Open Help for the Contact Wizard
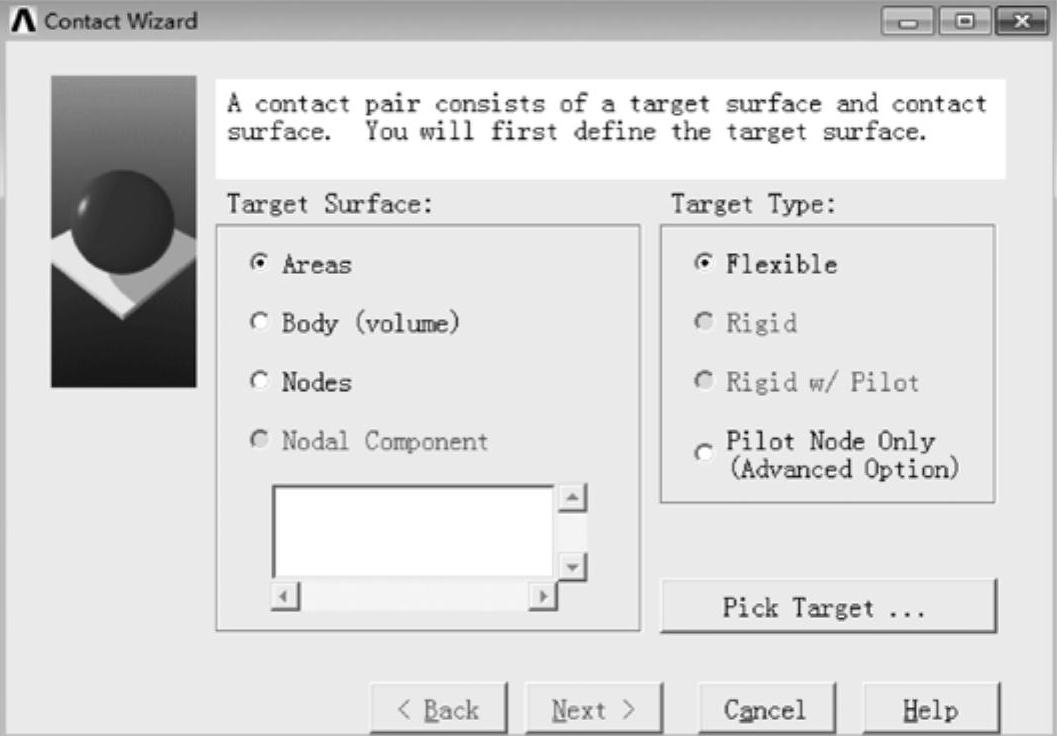Image resolution: width=1057 pixels, height=736 pixels. coord(931,710)
